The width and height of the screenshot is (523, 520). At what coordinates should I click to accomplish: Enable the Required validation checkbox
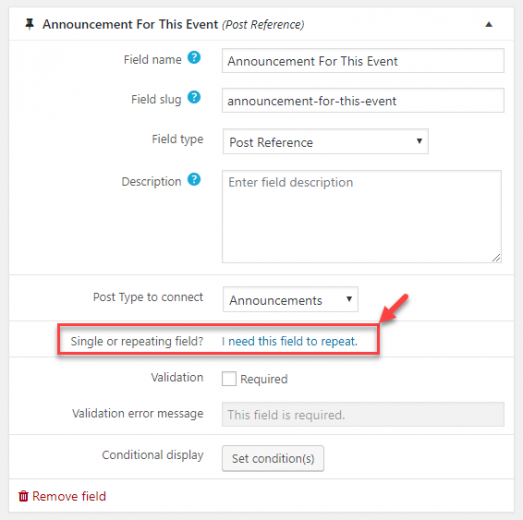click(229, 379)
